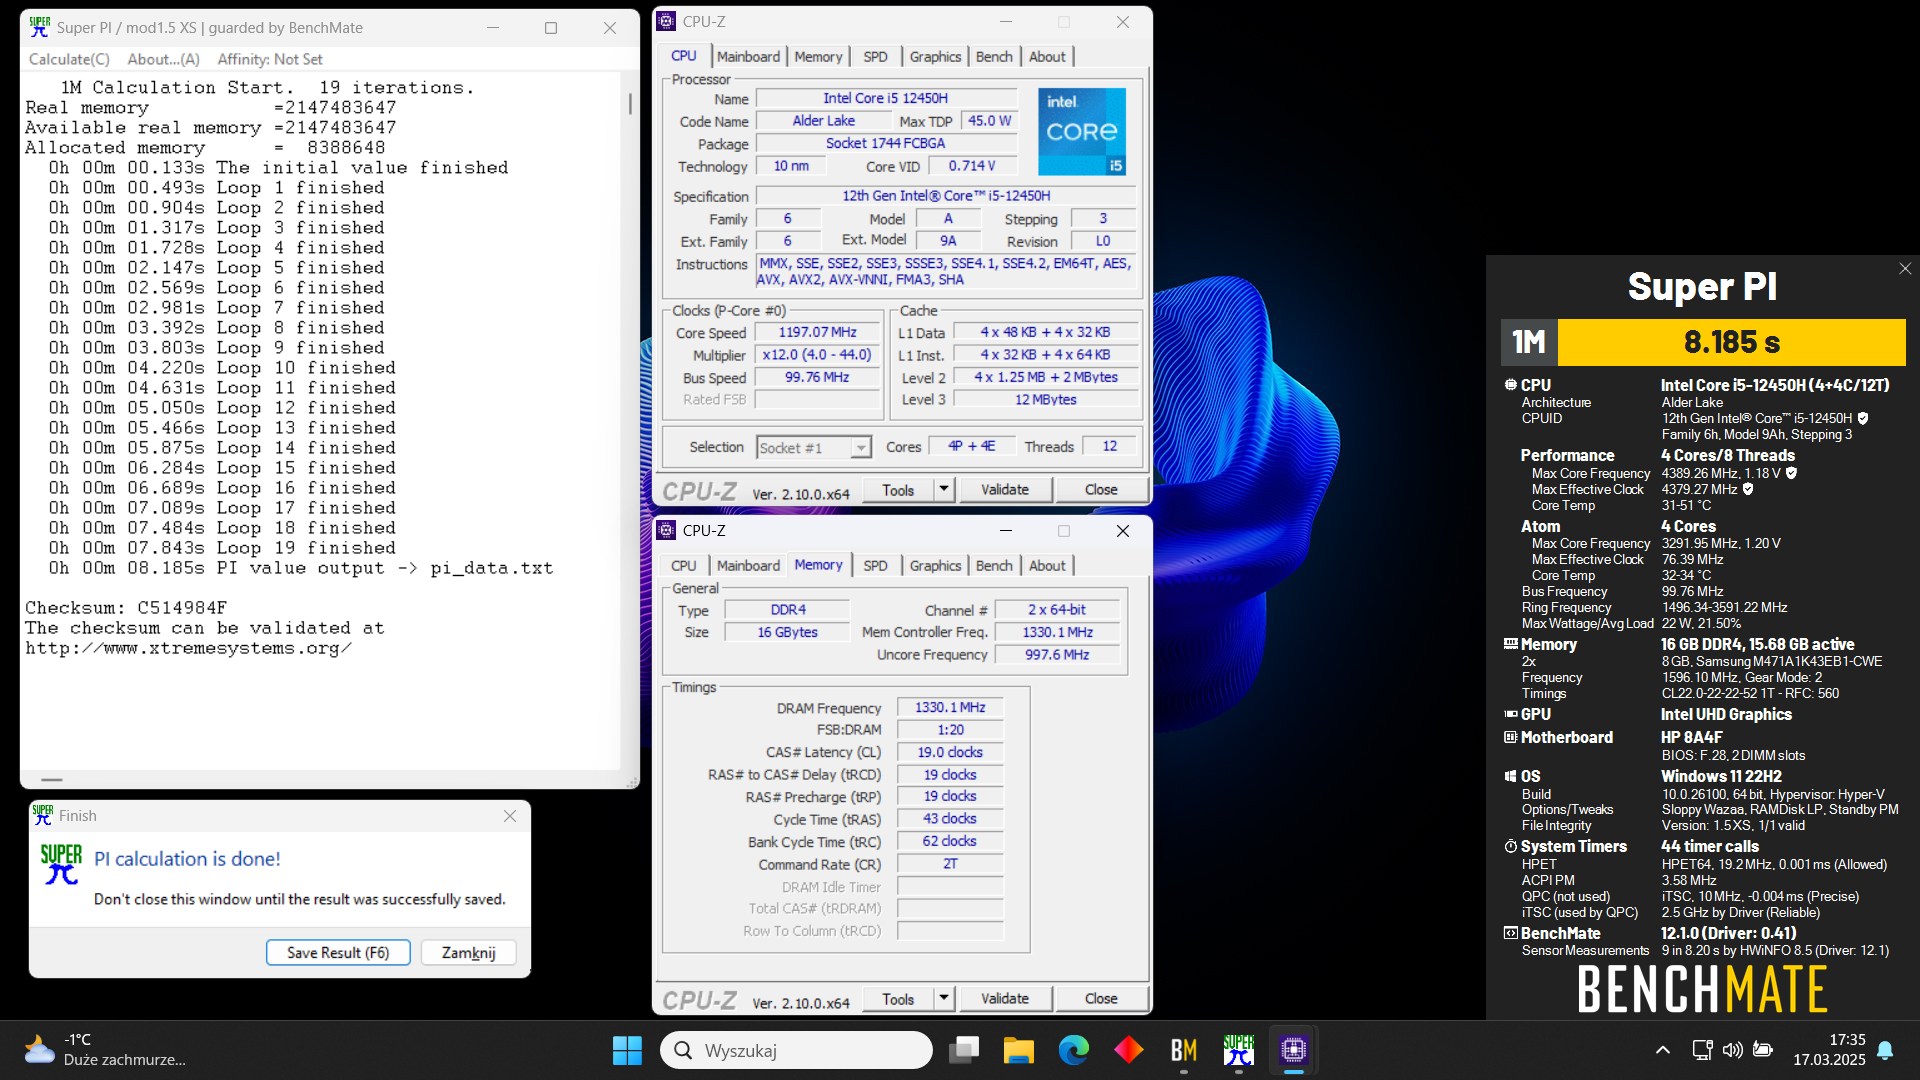Image resolution: width=1920 pixels, height=1080 pixels.
Task: Click DRAM Frequency value 1330.1 MHz
Action: tap(950, 708)
